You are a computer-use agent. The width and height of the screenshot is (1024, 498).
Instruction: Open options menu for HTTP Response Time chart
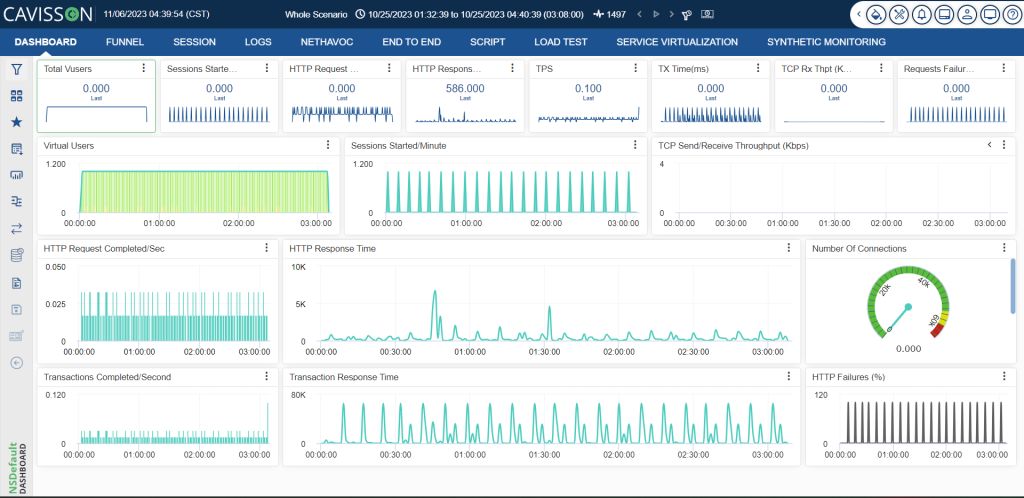(789, 247)
